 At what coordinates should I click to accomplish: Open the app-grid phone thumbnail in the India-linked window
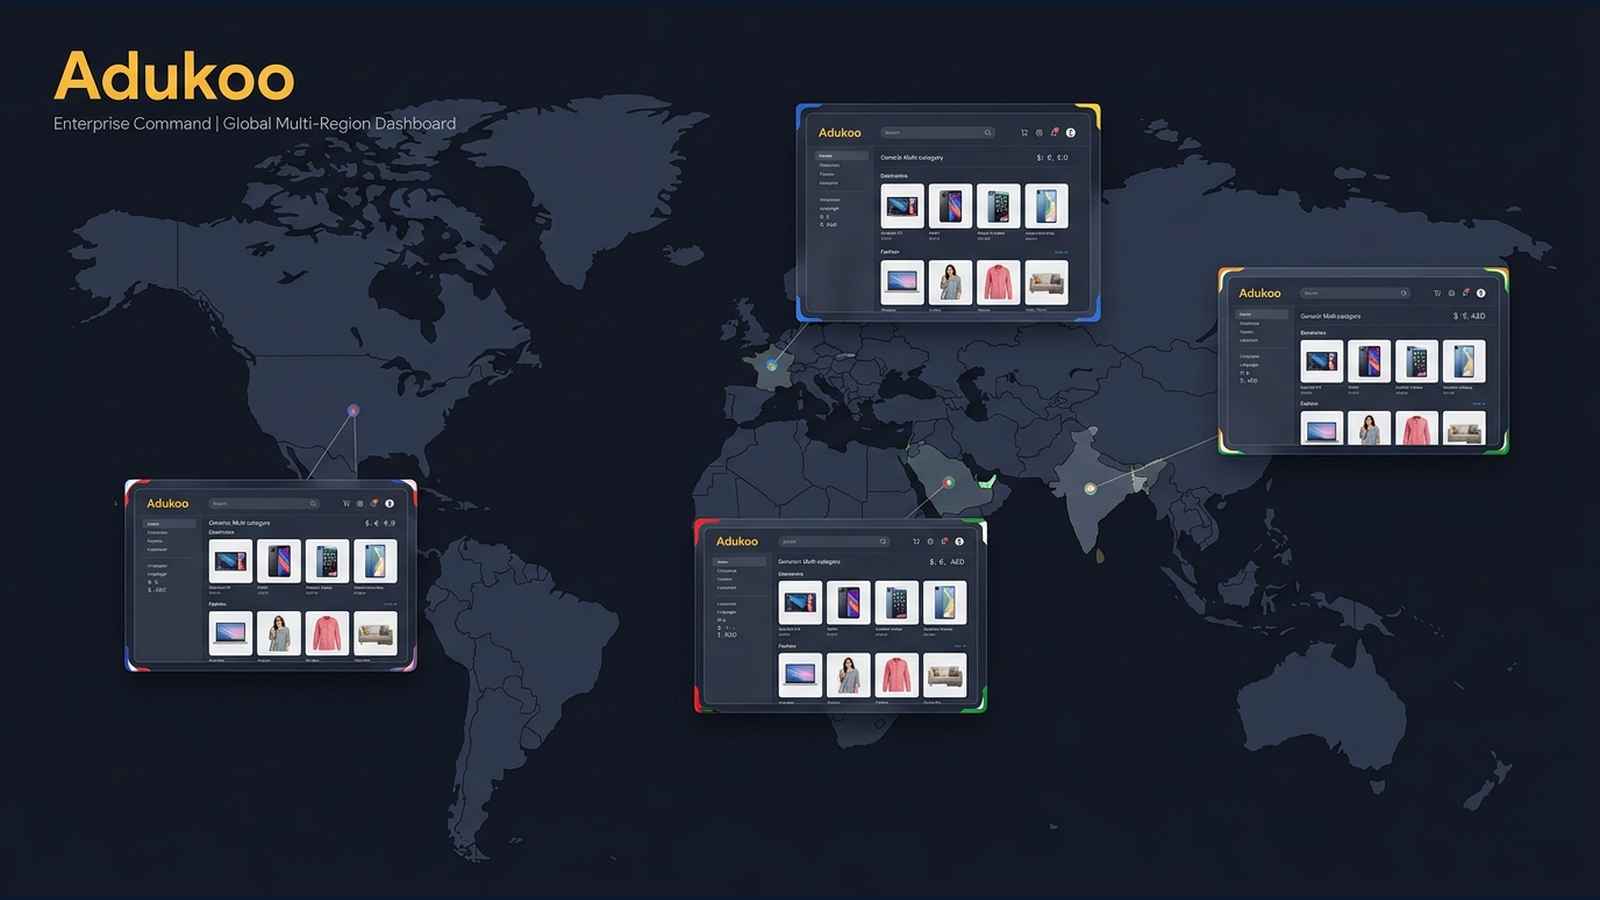(1417, 361)
